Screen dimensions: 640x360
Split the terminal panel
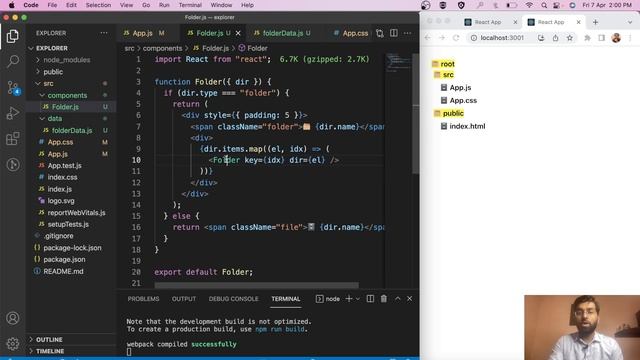coord(370,299)
